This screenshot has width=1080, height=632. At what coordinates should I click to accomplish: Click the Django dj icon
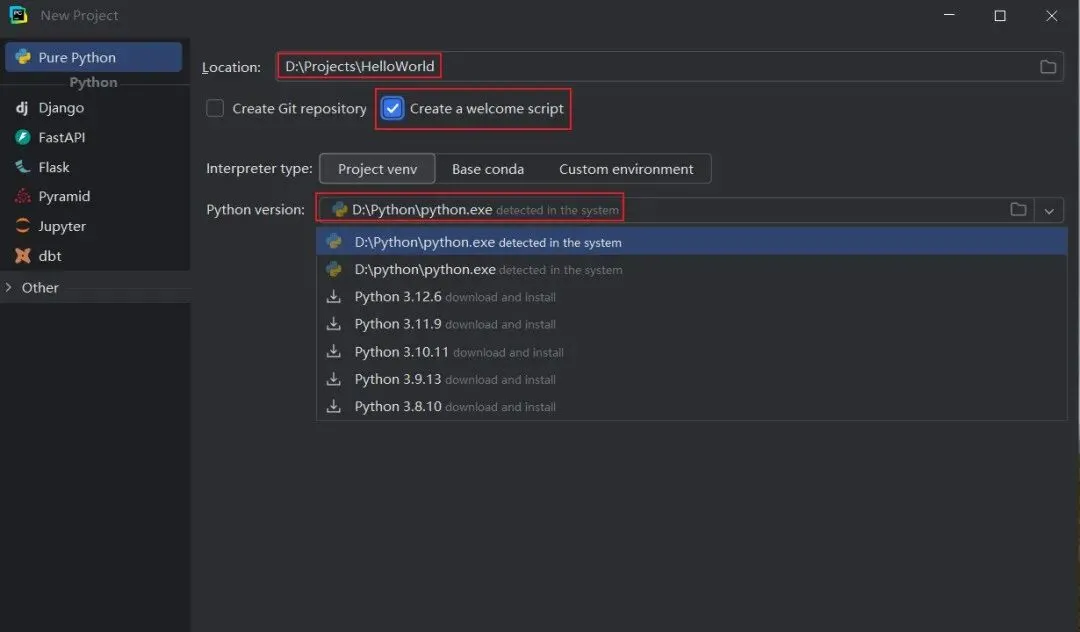pos(22,108)
